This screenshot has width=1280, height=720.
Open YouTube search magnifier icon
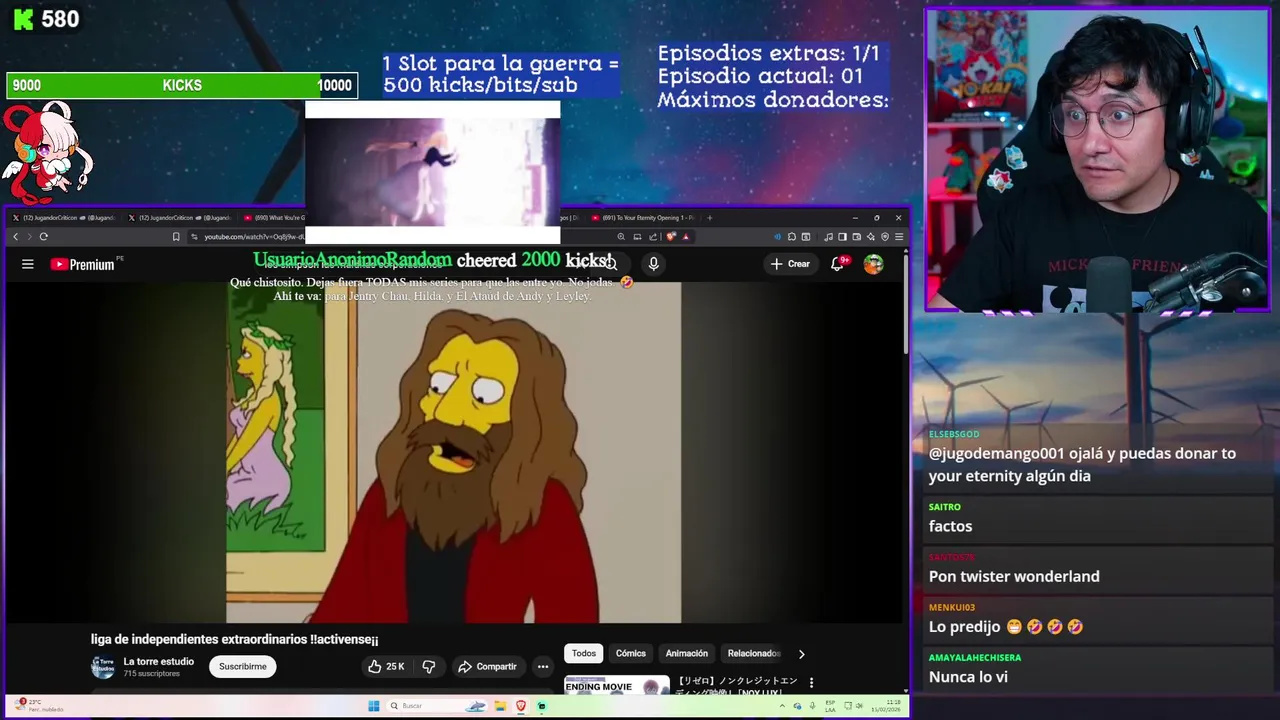[611, 264]
